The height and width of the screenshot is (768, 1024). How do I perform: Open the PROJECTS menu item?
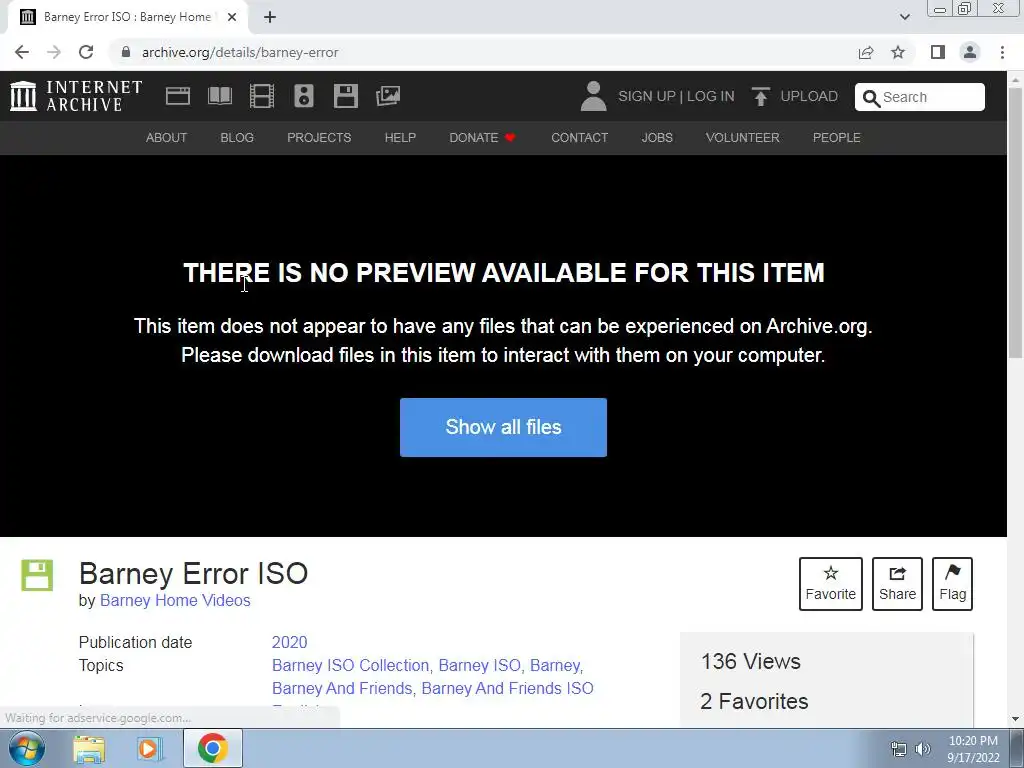319,138
